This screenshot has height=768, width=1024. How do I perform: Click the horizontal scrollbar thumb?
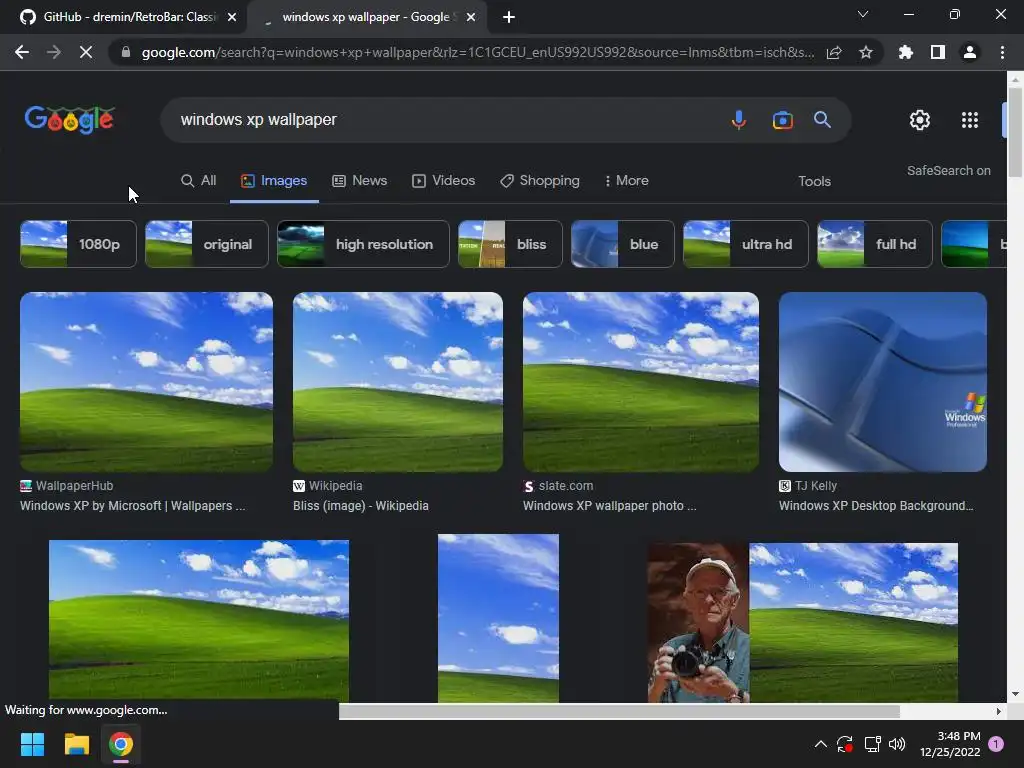619,711
